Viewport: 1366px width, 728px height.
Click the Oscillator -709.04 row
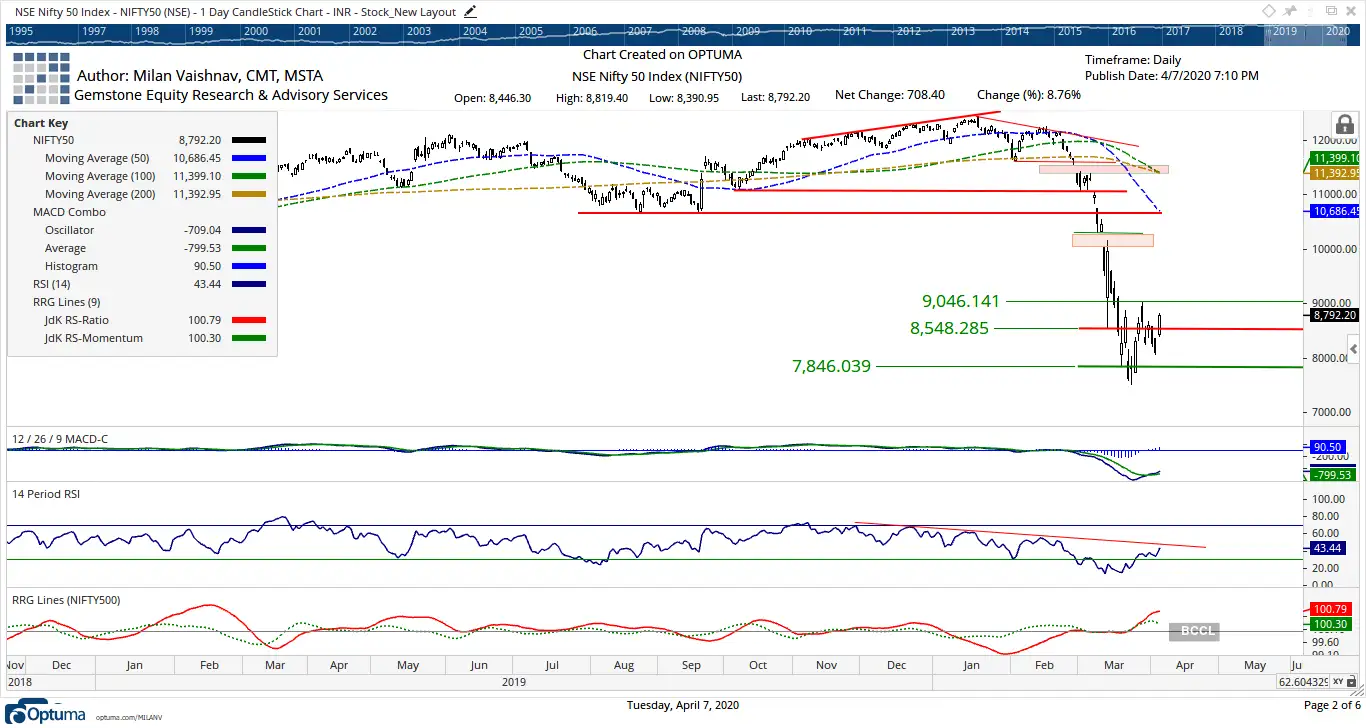142,230
